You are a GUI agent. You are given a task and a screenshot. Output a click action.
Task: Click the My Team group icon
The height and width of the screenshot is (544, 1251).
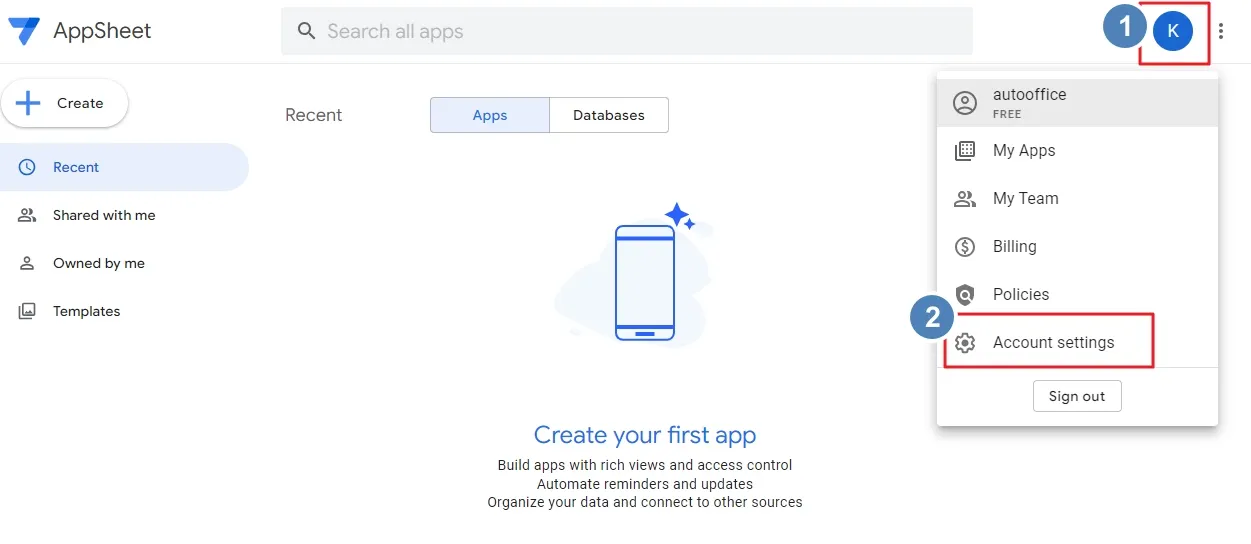[965, 199]
